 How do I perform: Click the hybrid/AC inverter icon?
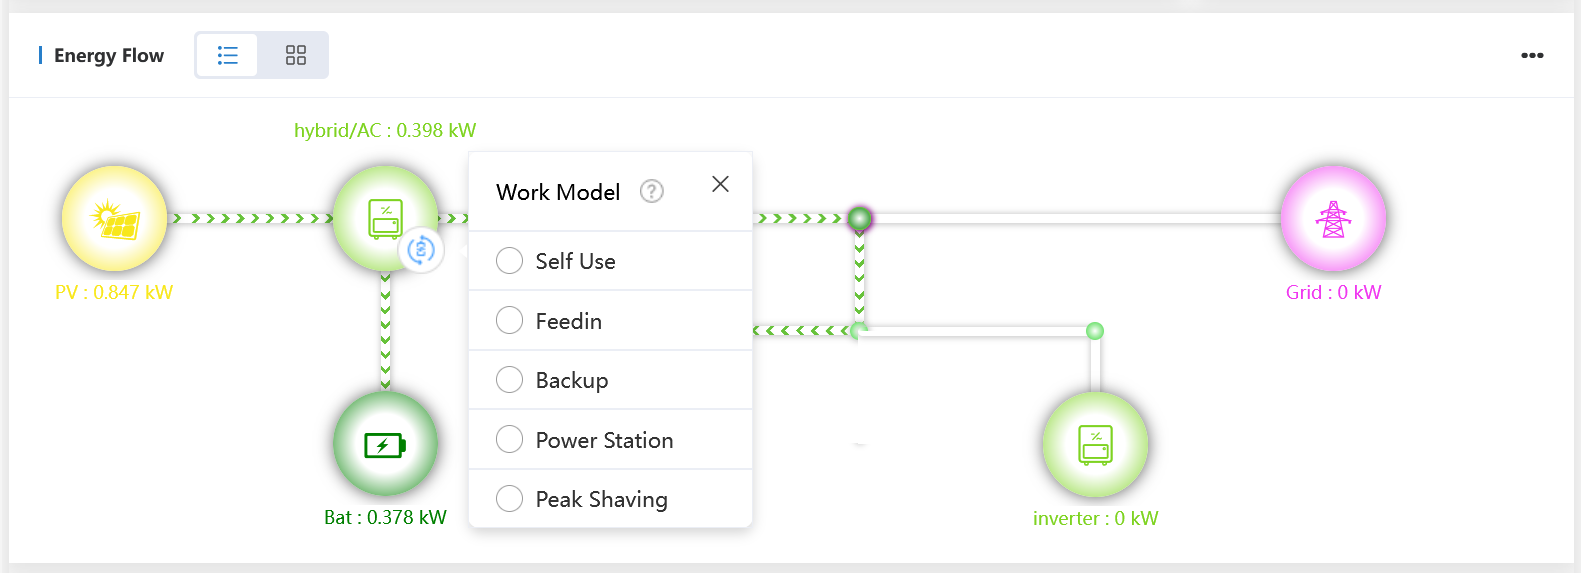click(x=385, y=217)
